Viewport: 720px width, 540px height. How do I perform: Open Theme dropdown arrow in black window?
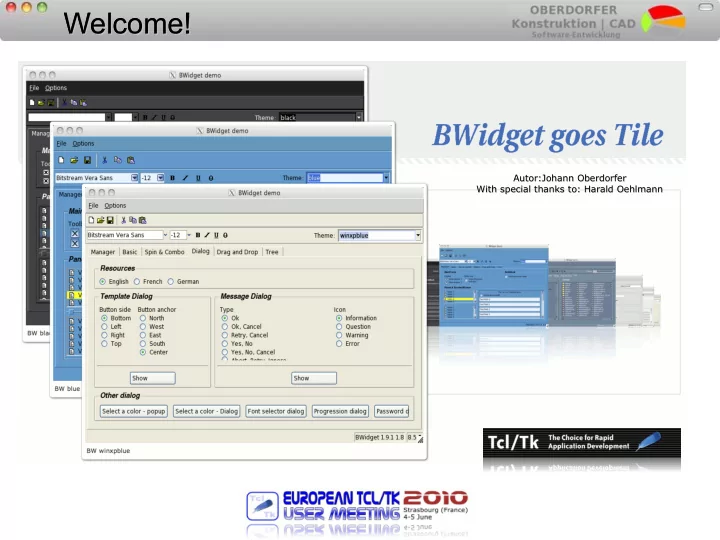point(359,118)
